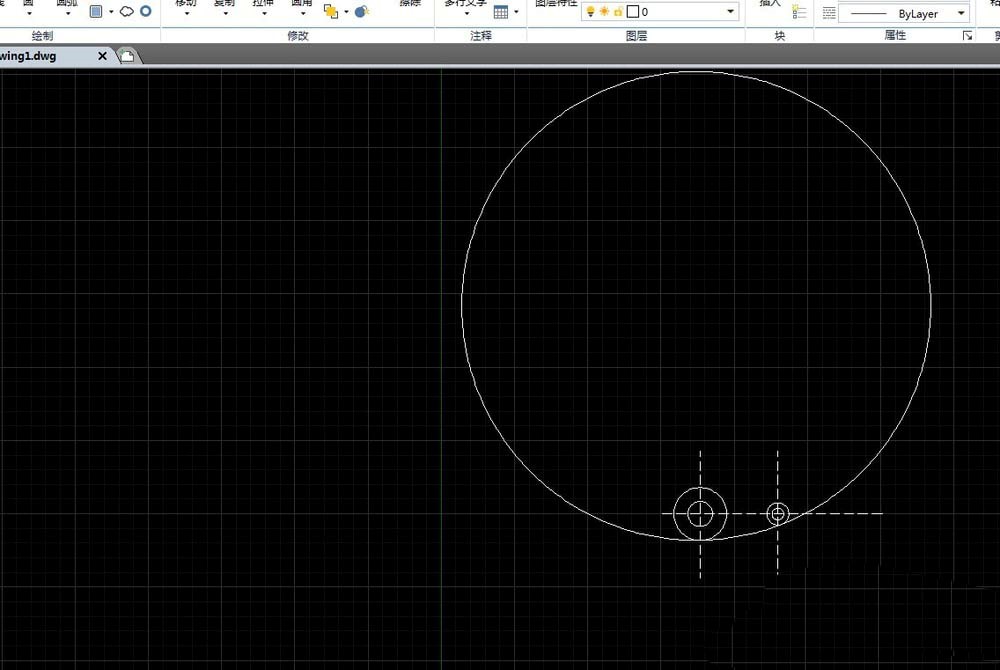Screen dimensions: 1000x670
Task: Select the hatch/gradient tool icon
Action: tap(96, 12)
